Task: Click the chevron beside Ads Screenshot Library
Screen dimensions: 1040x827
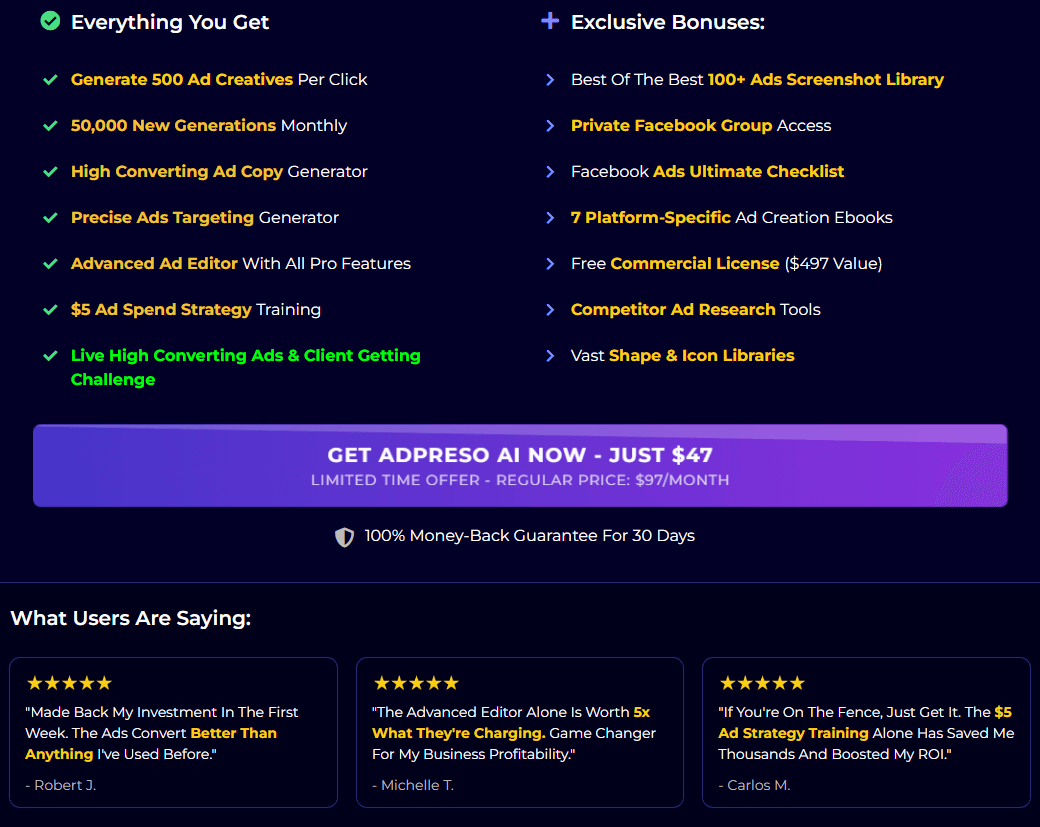Action: point(550,79)
